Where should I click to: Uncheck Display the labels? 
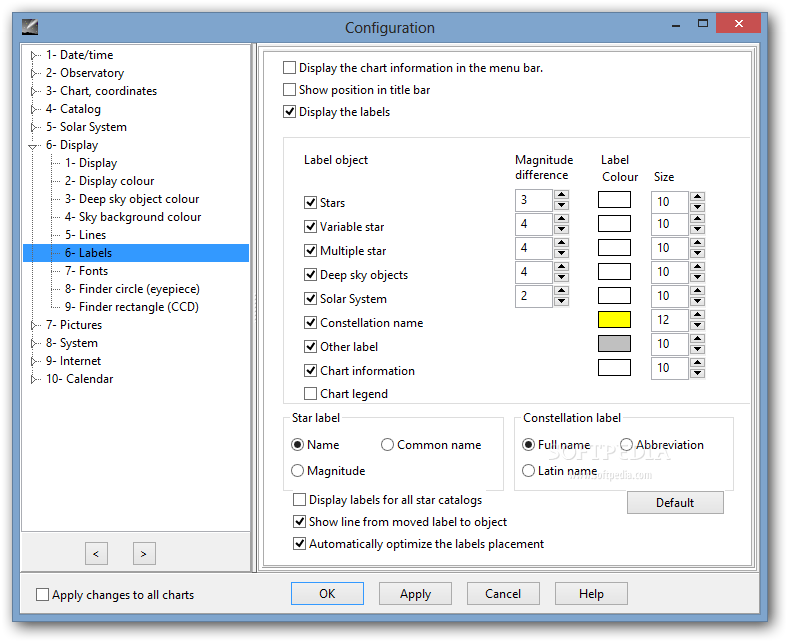tap(289, 112)
